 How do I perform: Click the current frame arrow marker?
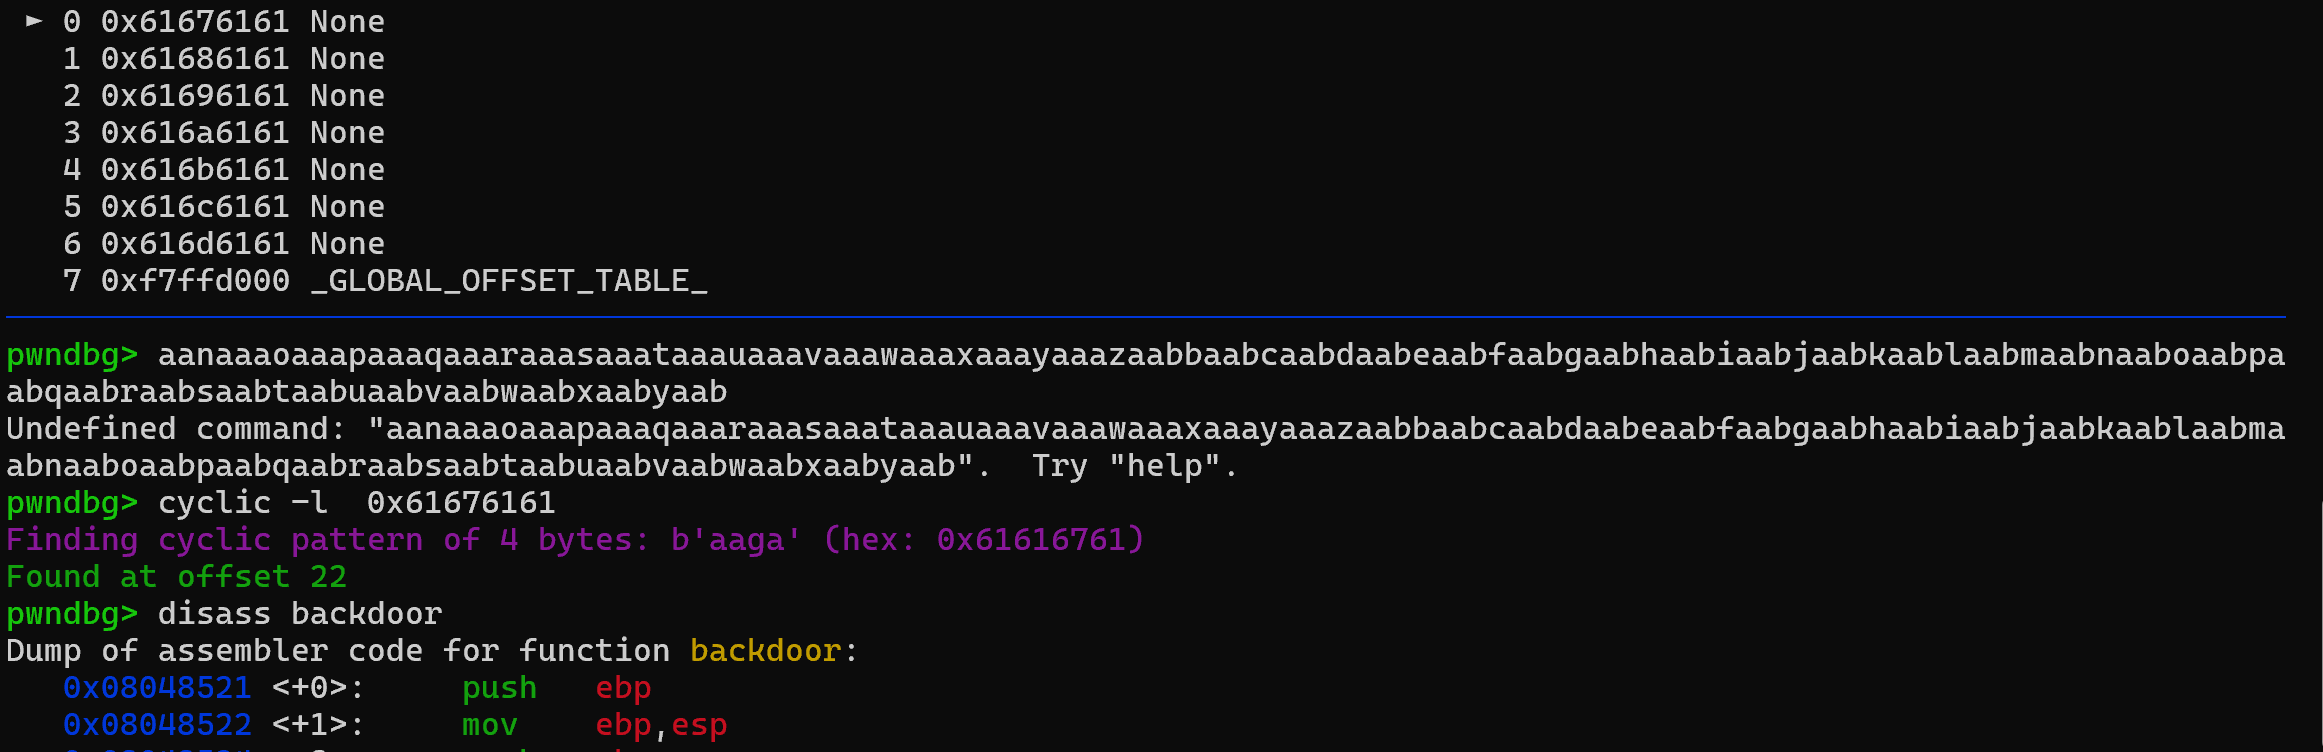(35, 20)
